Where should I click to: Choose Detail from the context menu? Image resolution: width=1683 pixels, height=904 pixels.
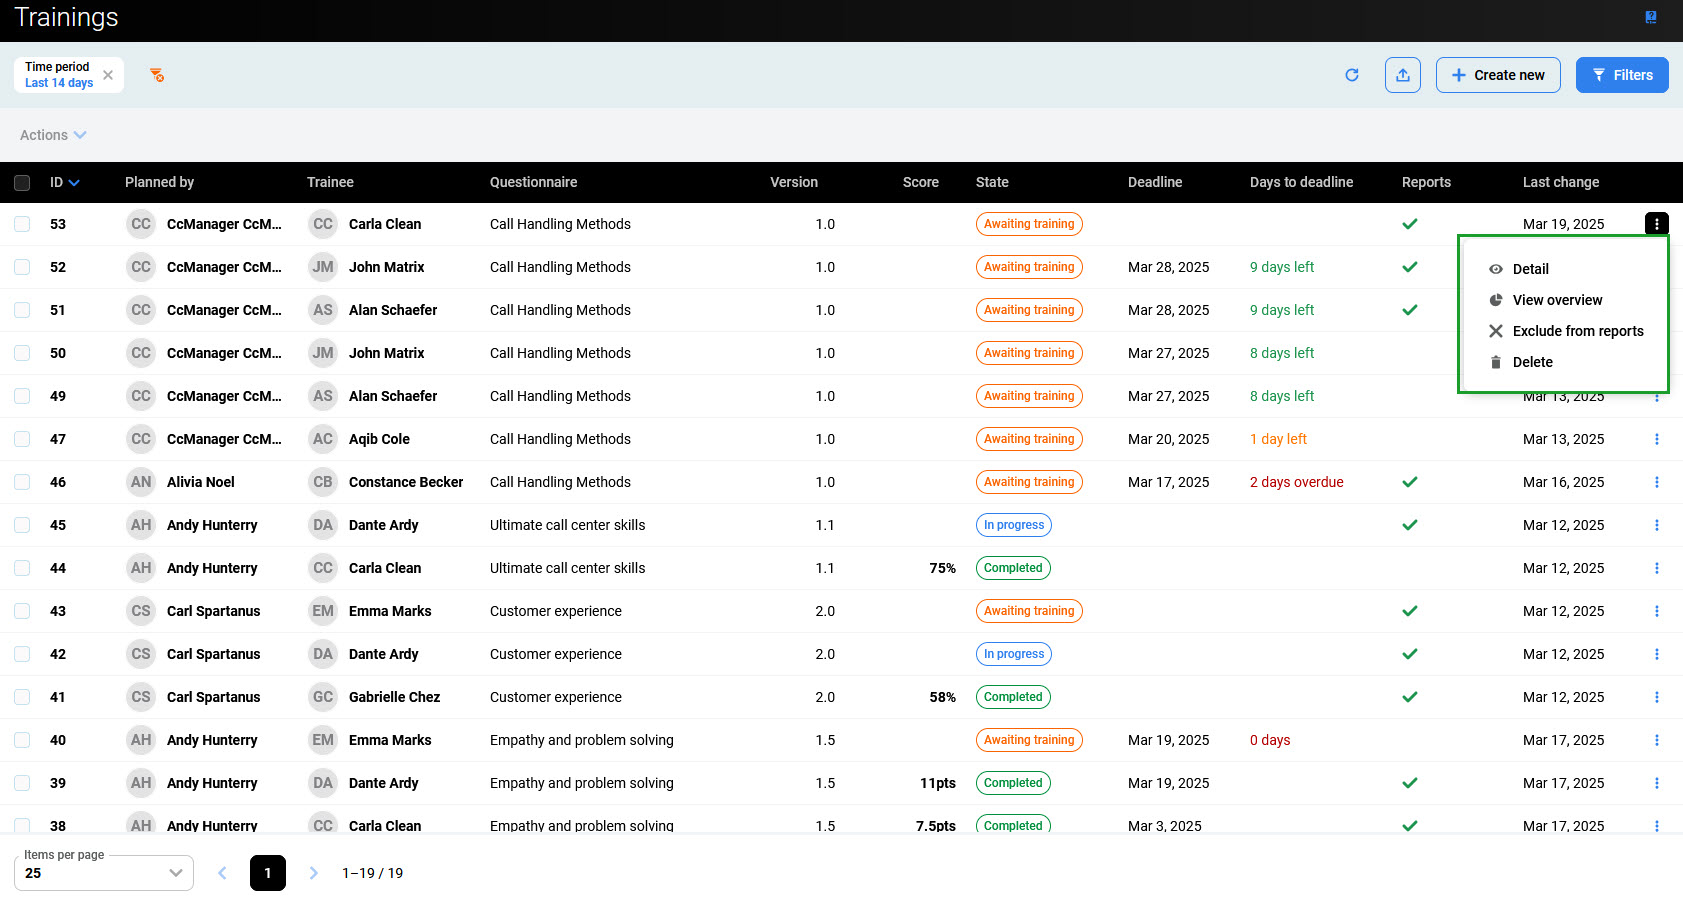(1530, 269)
